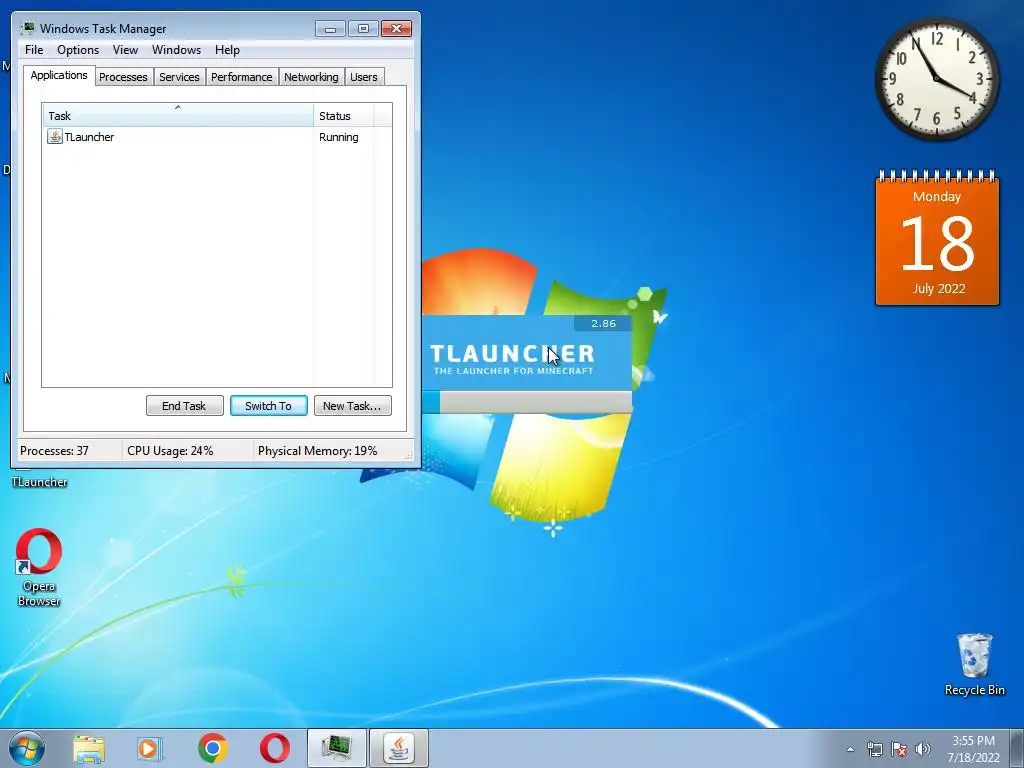Viewport: 1024px width, 768px height.
Task: Click the 2.86 version label on splash
Action: click(603, 323)
